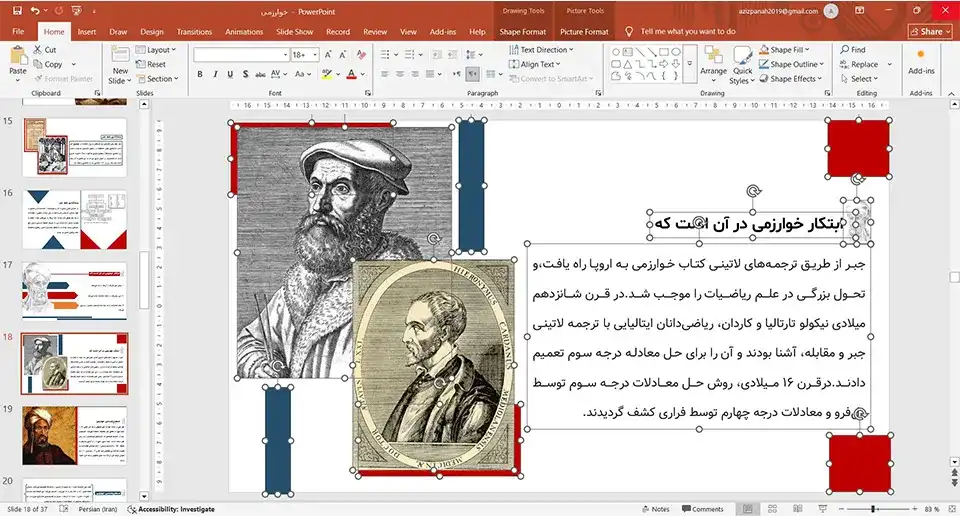The image size is (960, 516).
Task: Align text left in the Paragraph group
Action: pyautogui.click(x=384, y=74)
